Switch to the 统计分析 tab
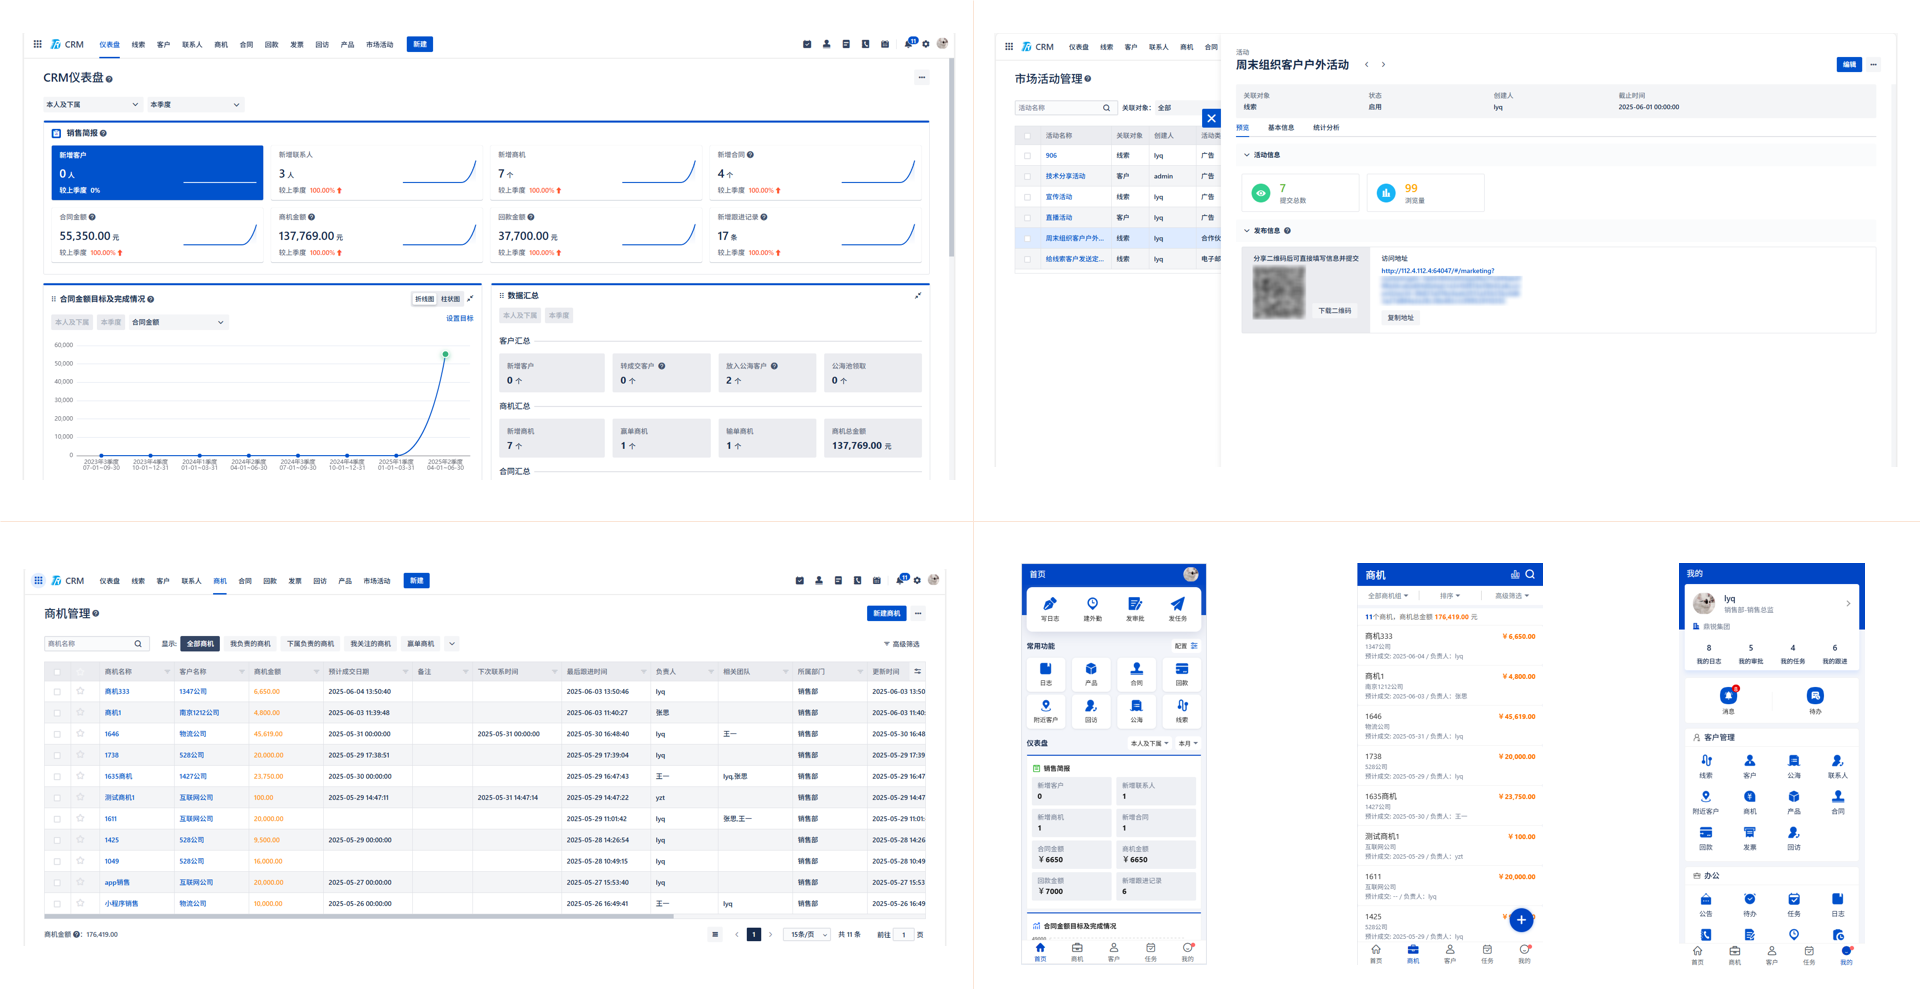 (1325, 128)
